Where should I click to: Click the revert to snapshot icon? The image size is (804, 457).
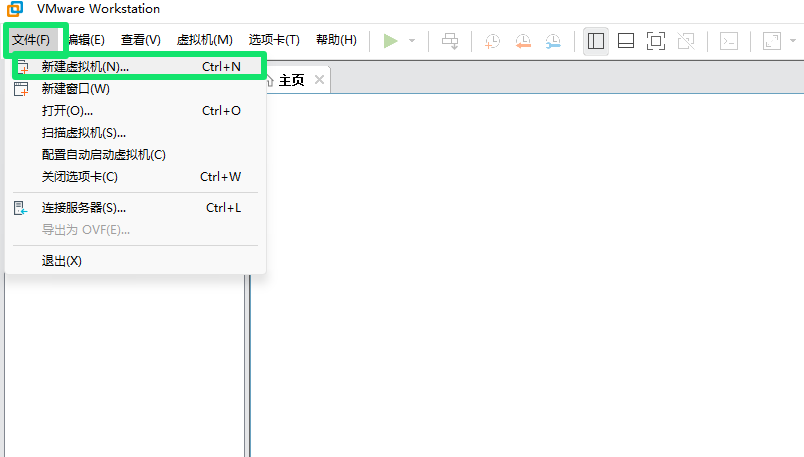[523, 40]
